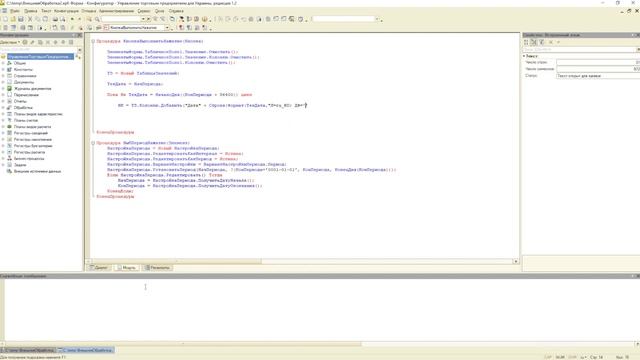The image size is (640, 360).
Task: Expand the Задачи tree branch
Action: (x=3, y=165)
